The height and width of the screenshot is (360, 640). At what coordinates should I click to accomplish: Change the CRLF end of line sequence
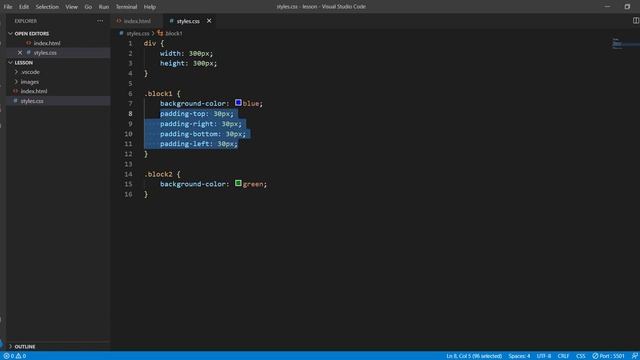pyautogui.click(x=563, y=356)
